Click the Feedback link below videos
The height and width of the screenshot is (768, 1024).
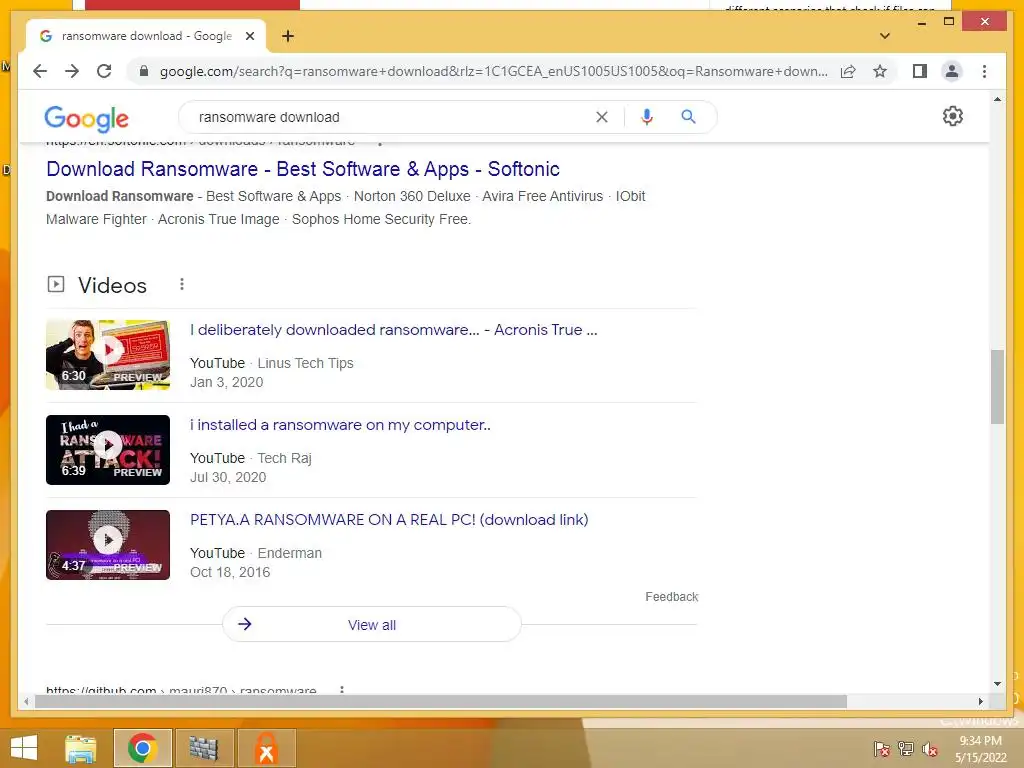(671, 597)
